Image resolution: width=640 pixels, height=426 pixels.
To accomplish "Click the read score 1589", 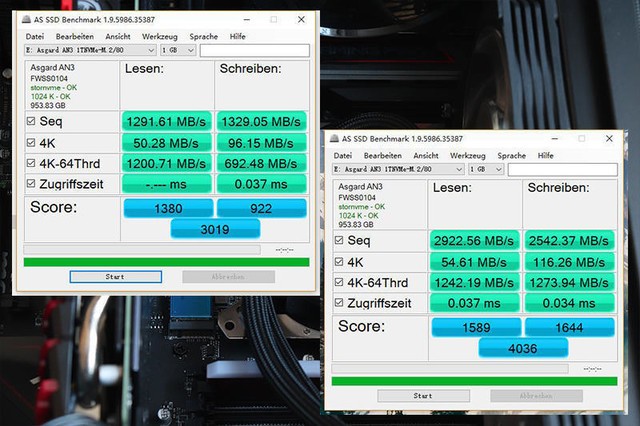I will click(476, 327).
